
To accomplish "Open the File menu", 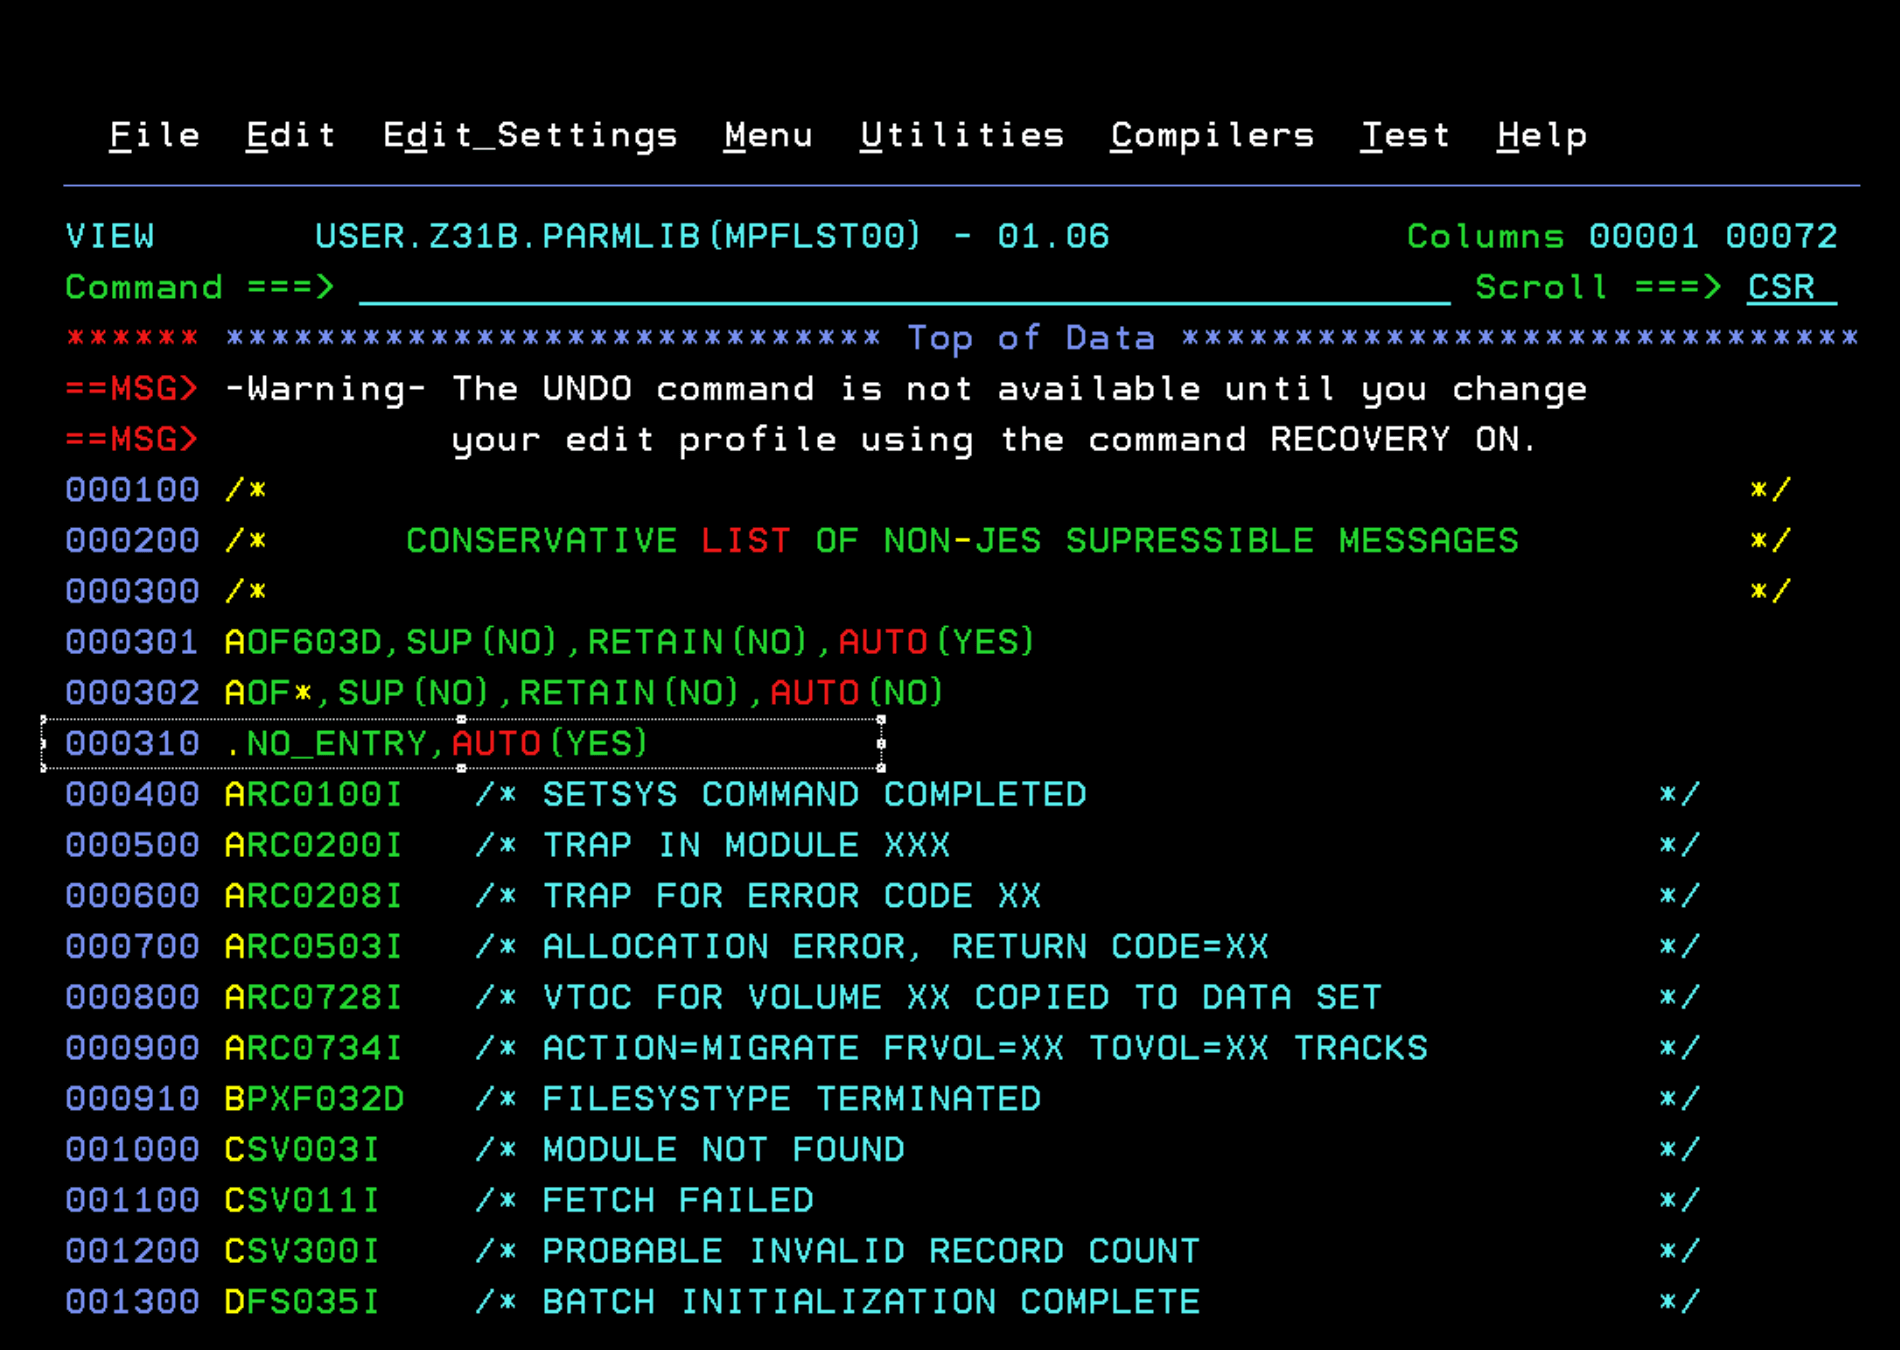I will pos(154,135).
